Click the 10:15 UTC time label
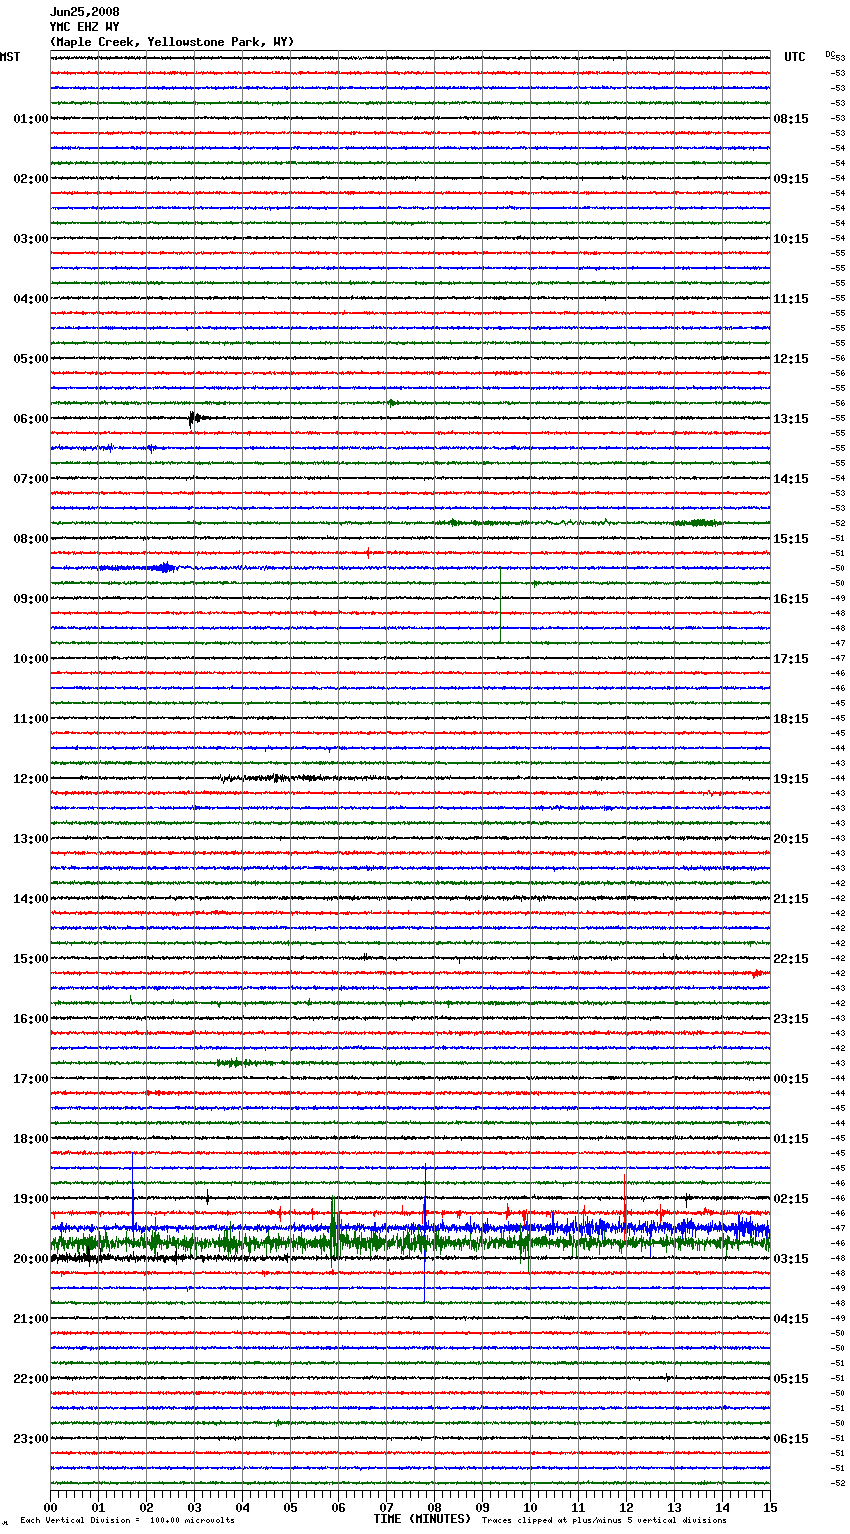This screenshot has height=1534, width=850. pyautogui.click(x=791, y=239)
